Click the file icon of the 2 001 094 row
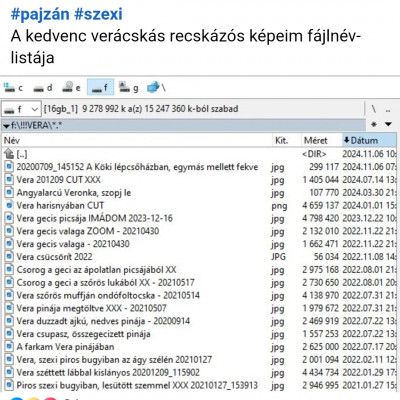The width and height of the screenshot is (400, 400). coord(9,359)
